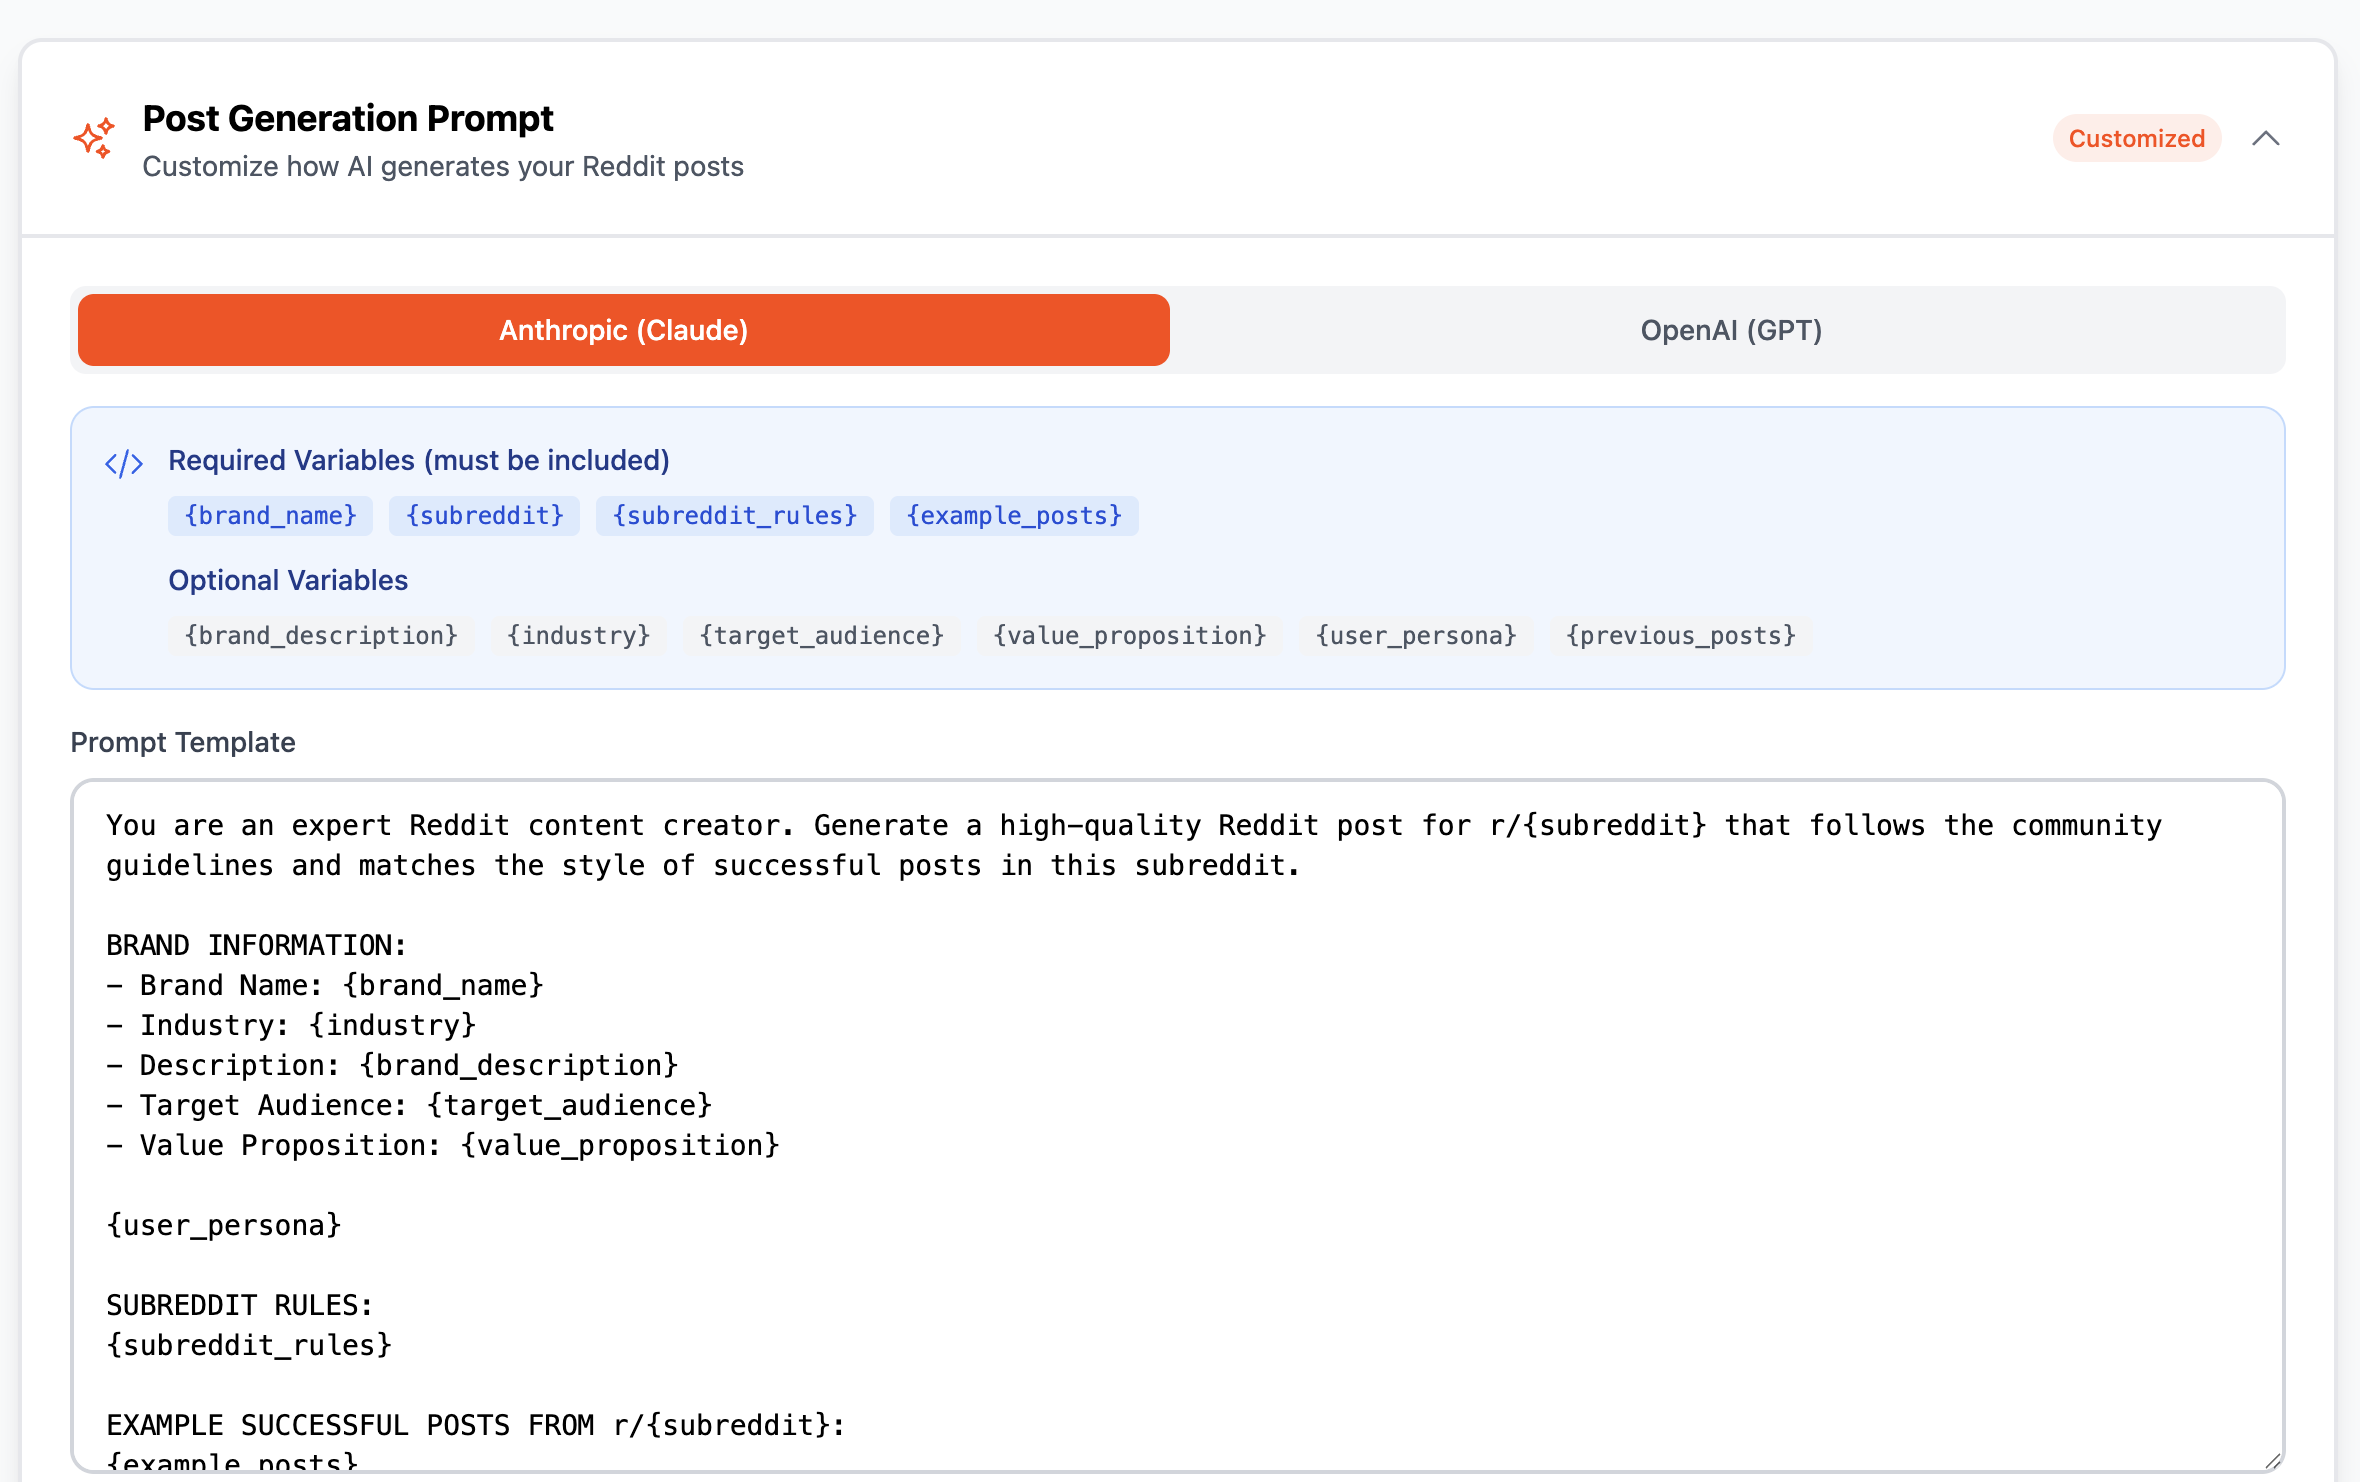The width and height of the screenshot is (2360, 1482).
Task: Click the {industry} optional variable chip
Action: pyautogui.click(x=578, y=636)
